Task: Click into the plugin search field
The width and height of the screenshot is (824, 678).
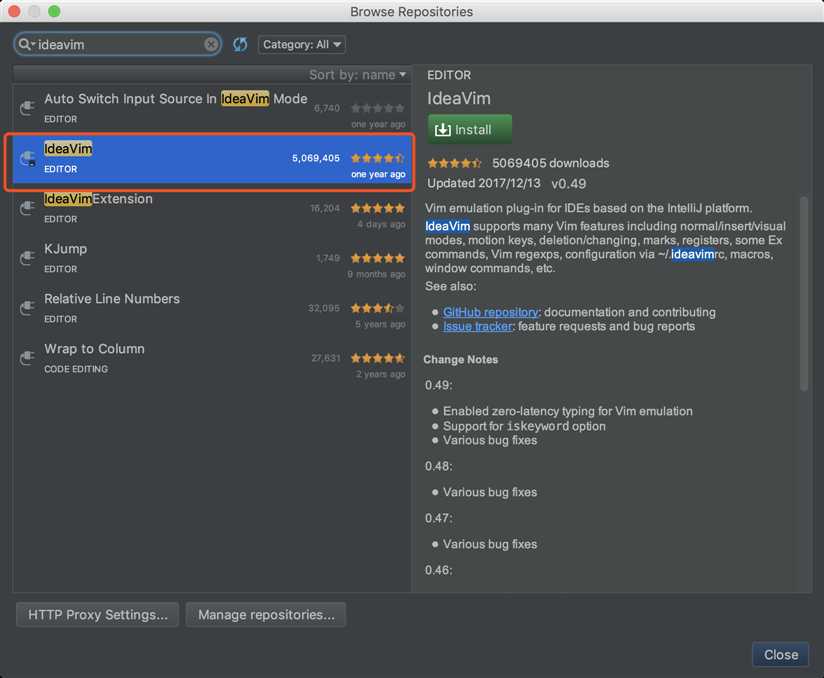Action: 120,44
